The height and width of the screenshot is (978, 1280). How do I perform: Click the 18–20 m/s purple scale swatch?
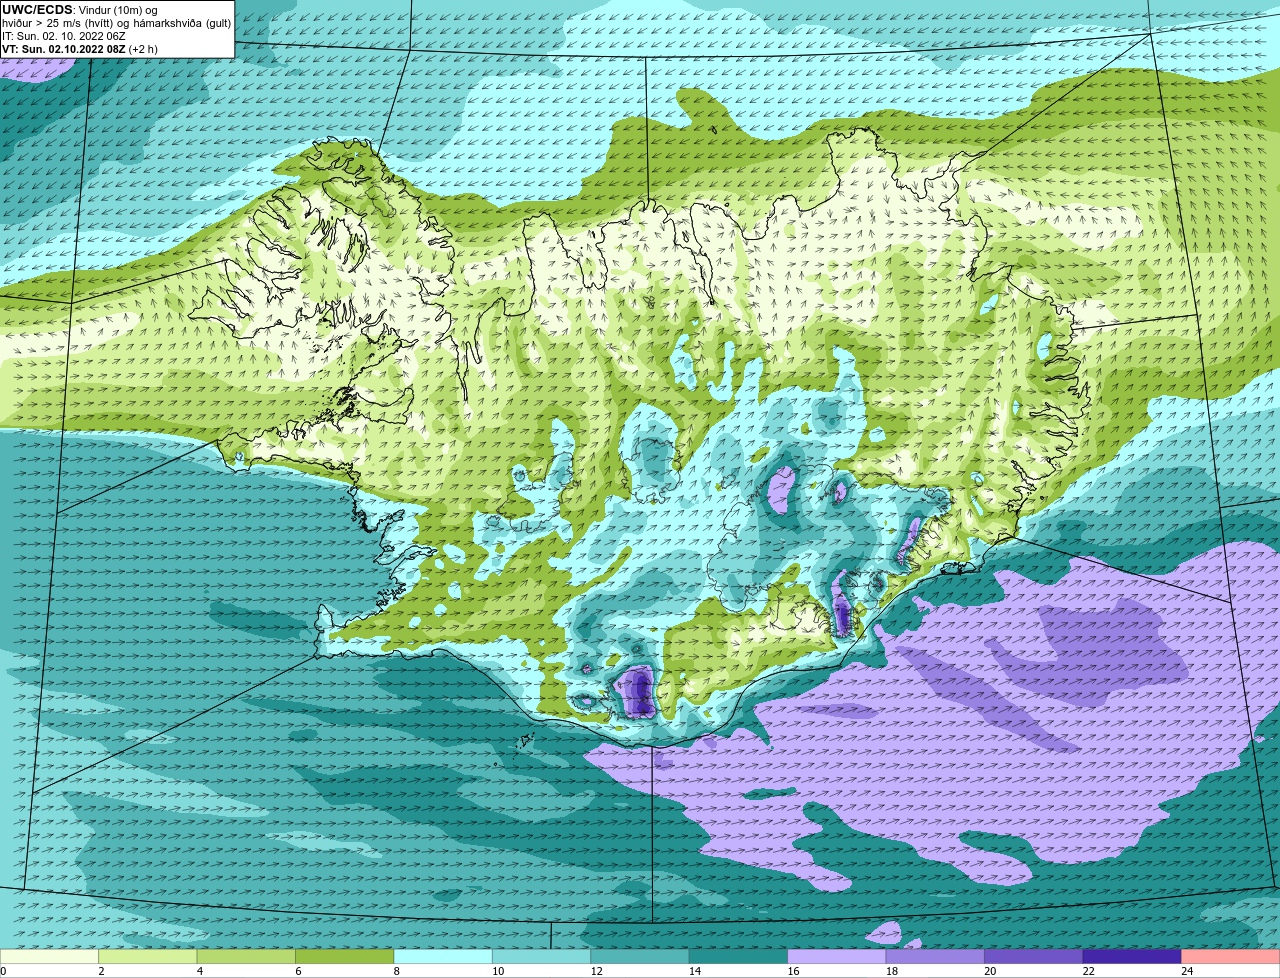(x=935, y=956)
